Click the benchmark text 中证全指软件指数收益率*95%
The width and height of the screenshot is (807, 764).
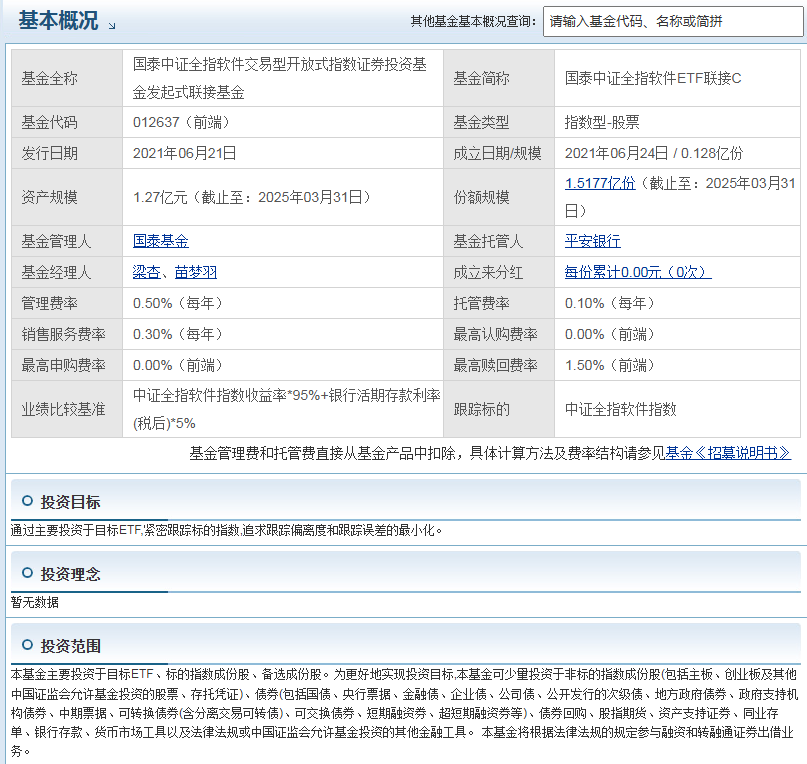pyautogui.click(x=226, y=395)
